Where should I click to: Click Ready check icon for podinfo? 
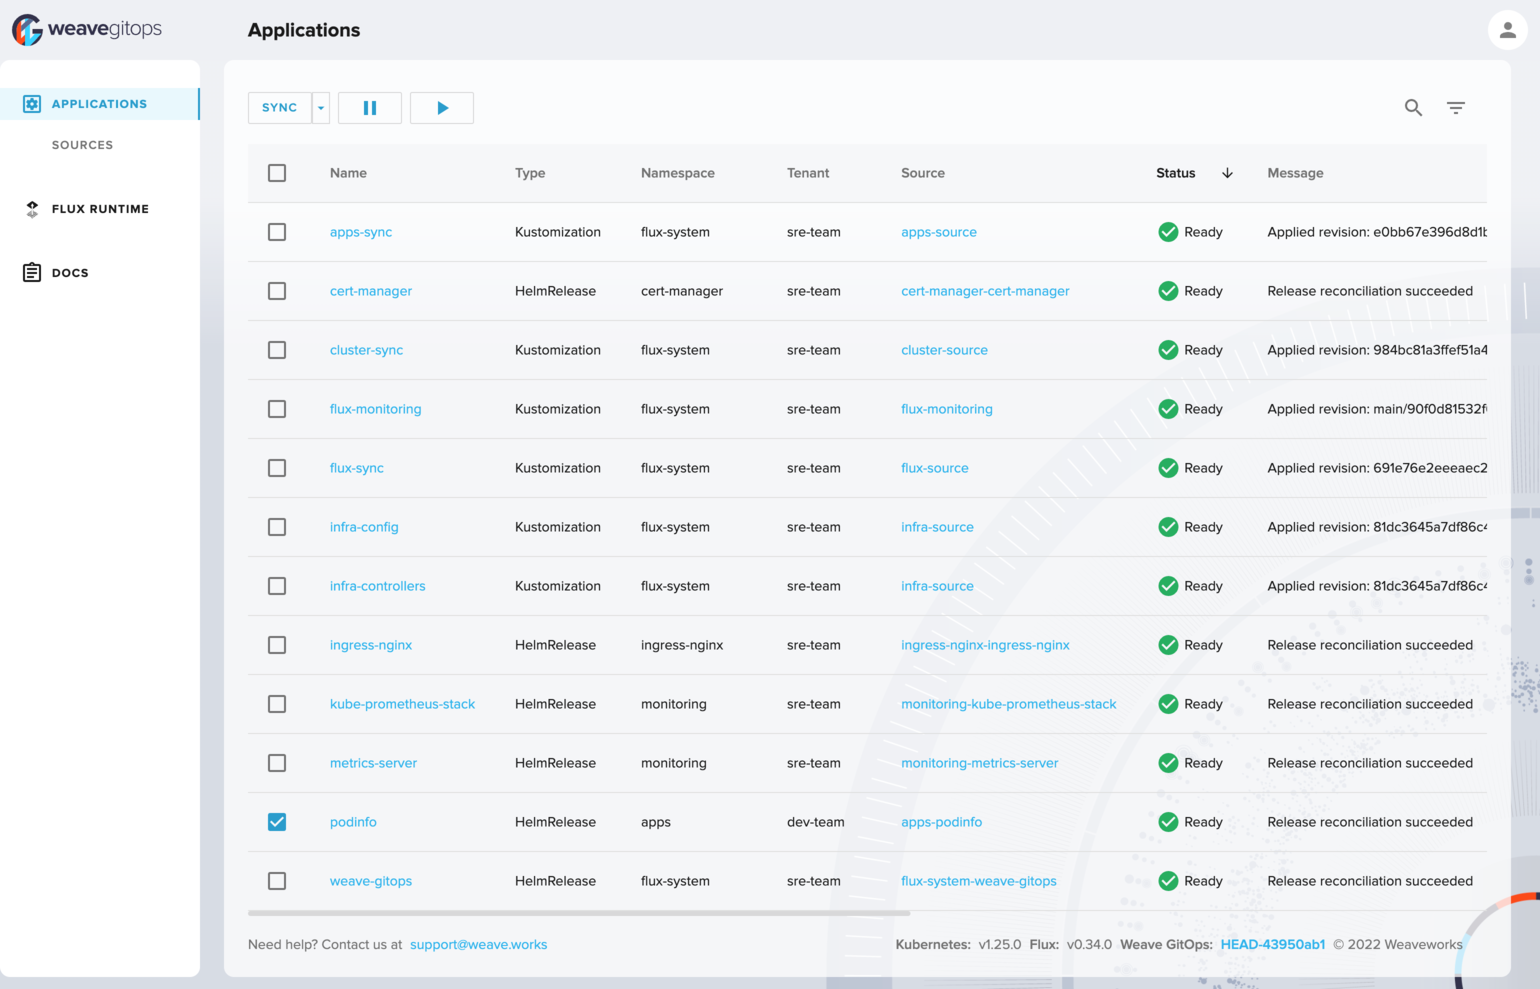click(x=1168, y=822)
